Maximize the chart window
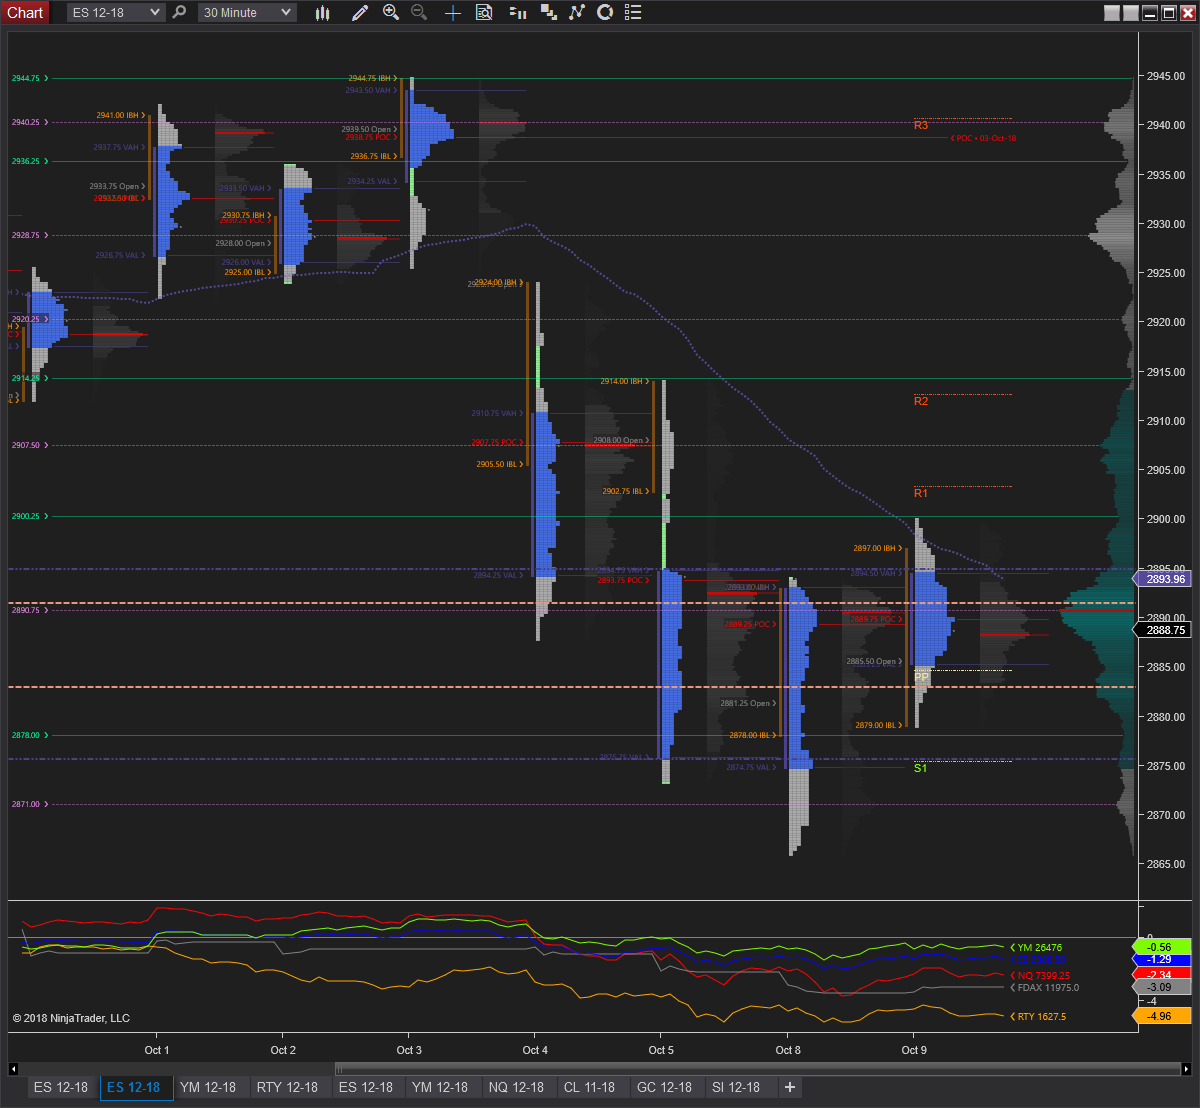 (x=1168, y=13)
